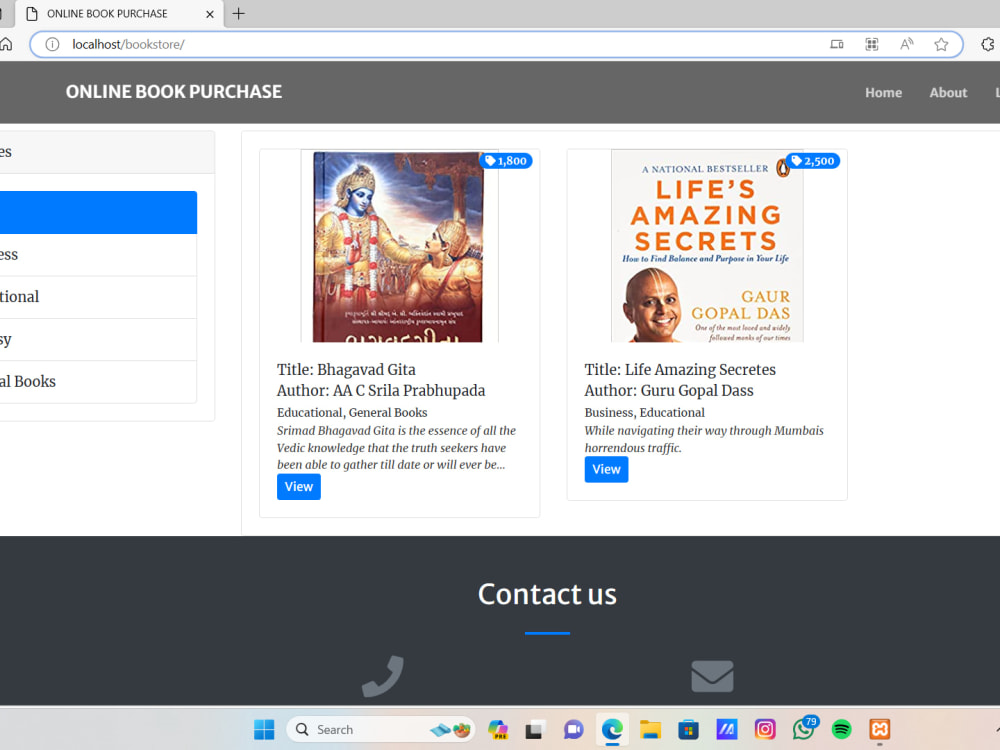Click 'Title: Life Amazing Secretes' text
The image size is (1000, 750).
click(x=680, y=370)
